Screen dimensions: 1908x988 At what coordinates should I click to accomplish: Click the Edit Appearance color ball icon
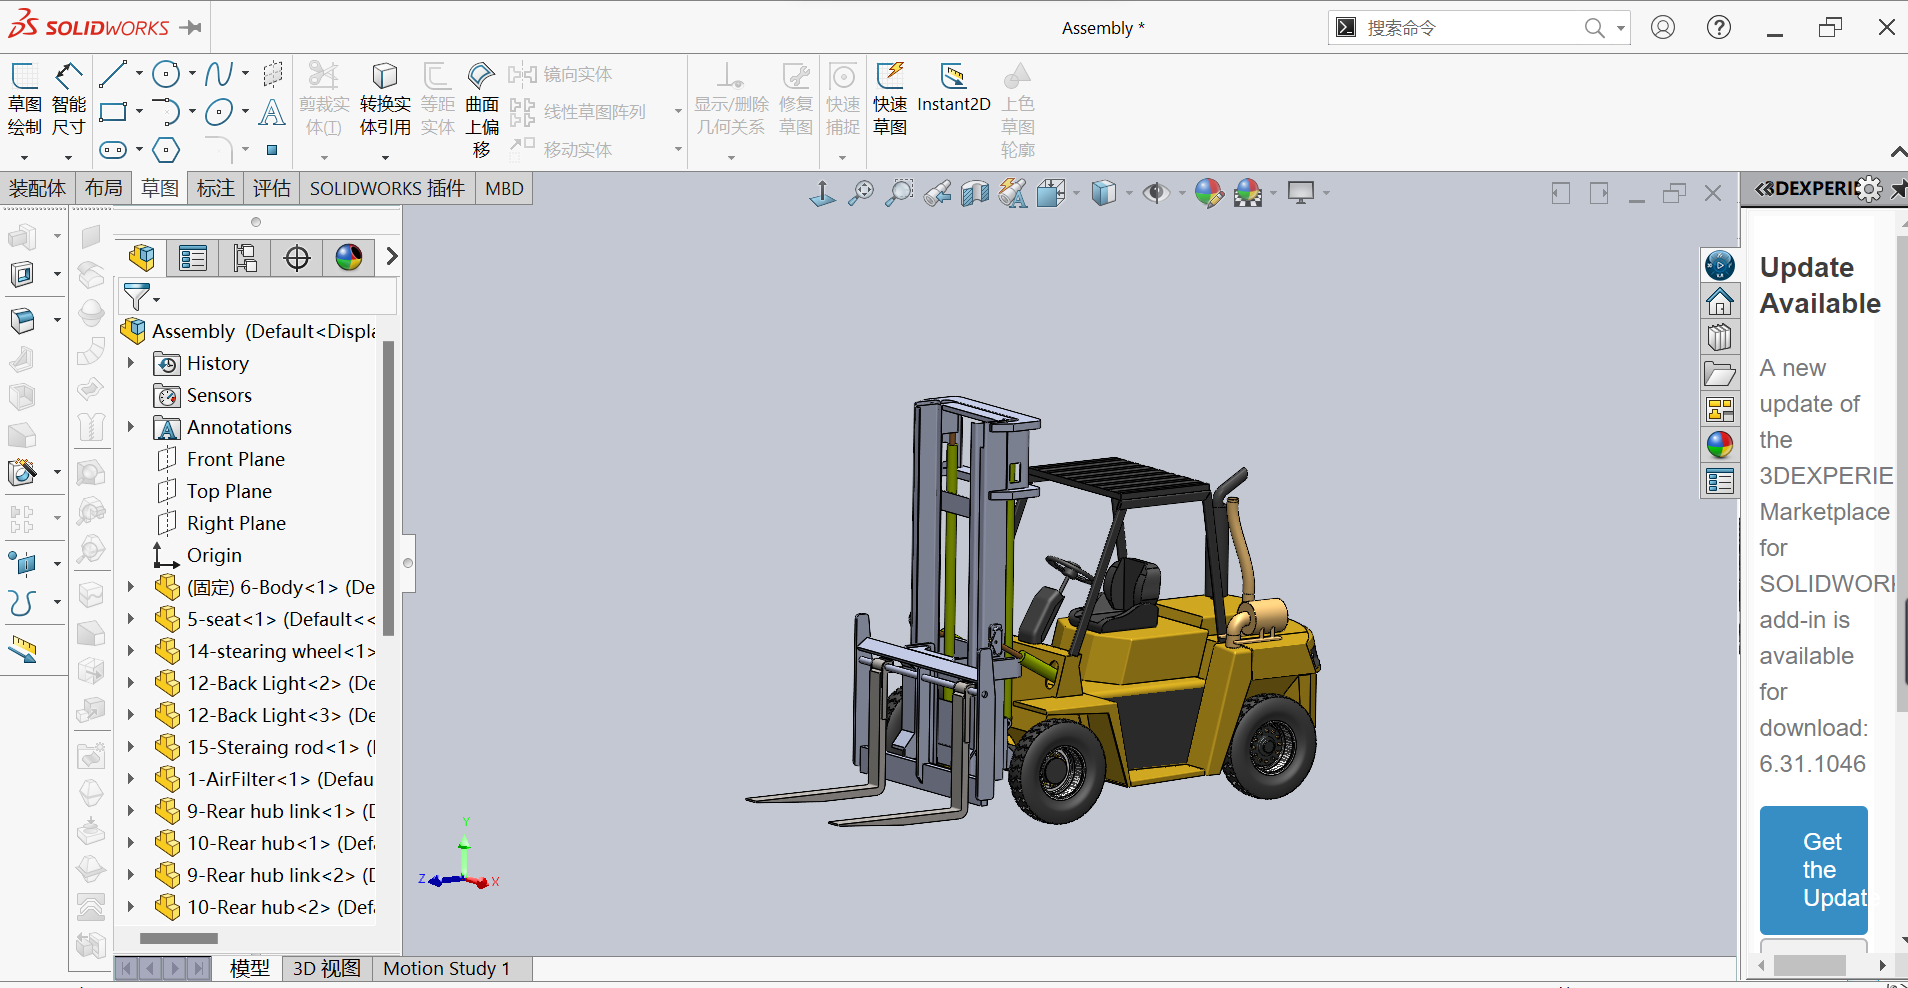pyautogui.click(x=1208, y=193)
